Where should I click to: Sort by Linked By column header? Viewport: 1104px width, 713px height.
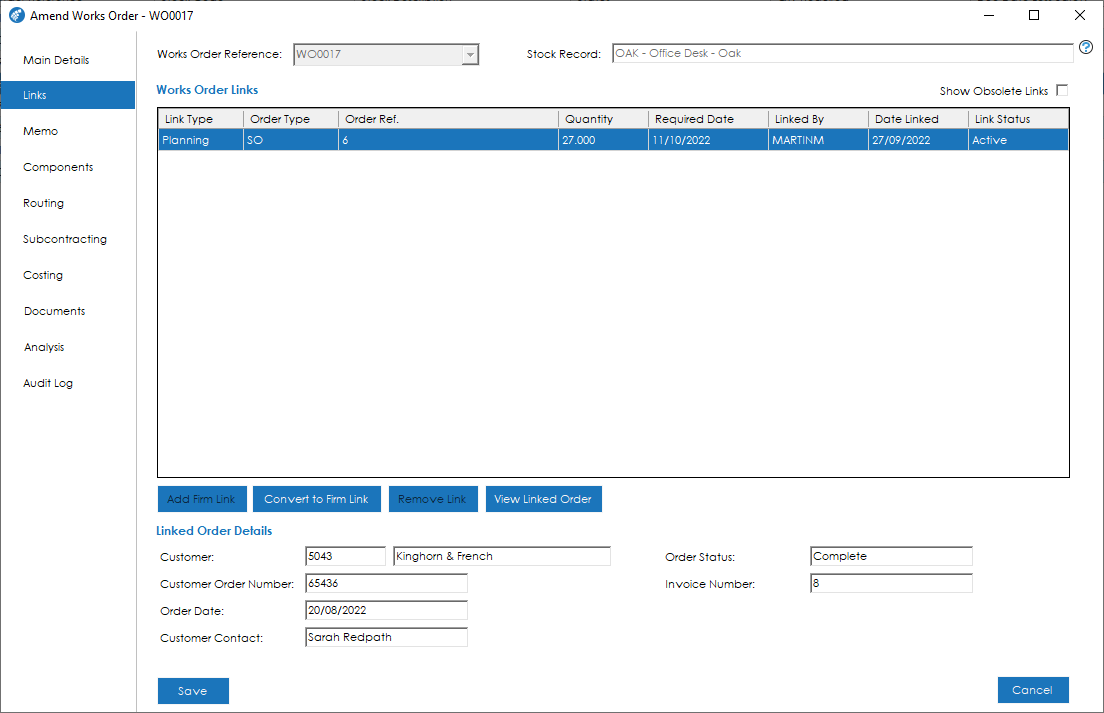click(x=819, y=119)
